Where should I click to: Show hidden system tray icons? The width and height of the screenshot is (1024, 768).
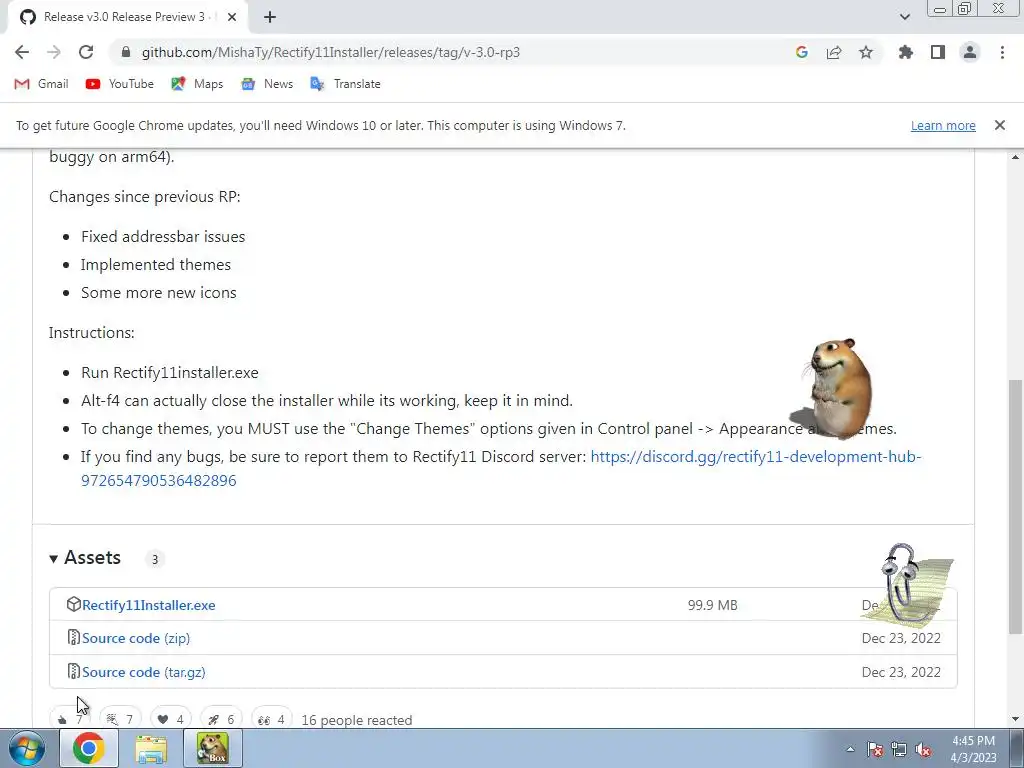point(850,750)
